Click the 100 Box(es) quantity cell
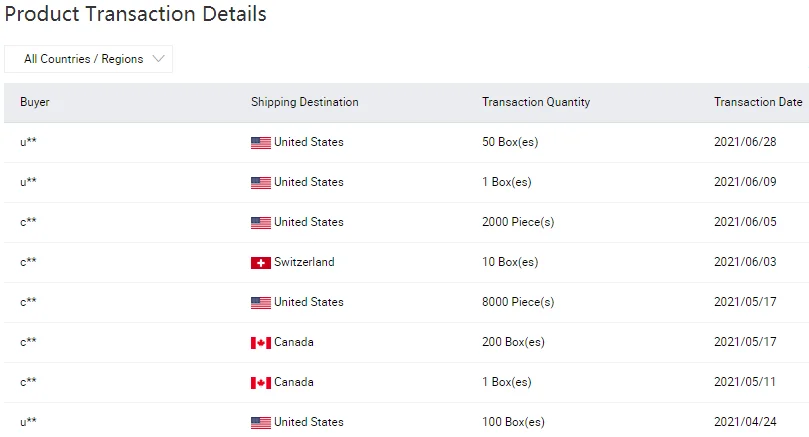This screenshot has height=437, width=809. [x=513, y=422]
